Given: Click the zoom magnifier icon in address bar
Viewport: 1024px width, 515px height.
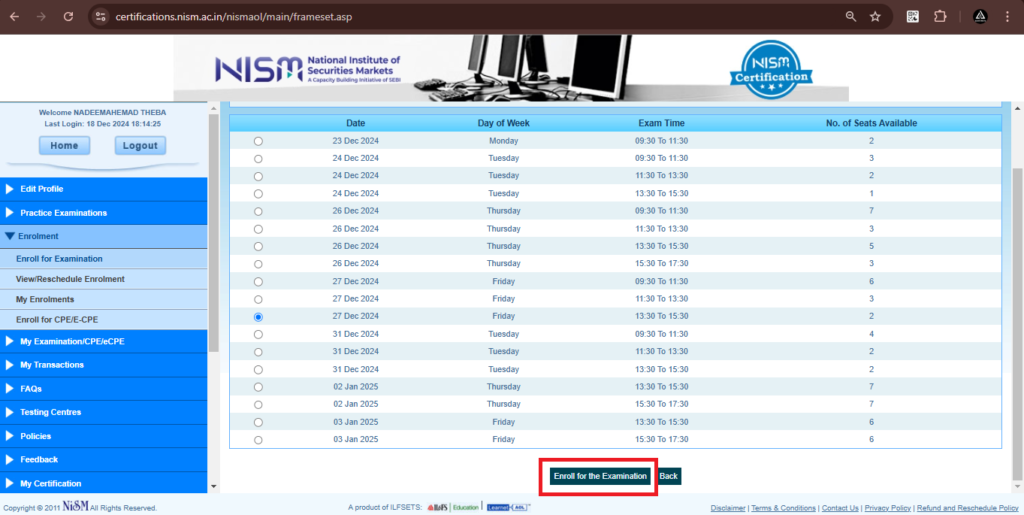Looking at the screenshot, I should (x=850, y=17).
